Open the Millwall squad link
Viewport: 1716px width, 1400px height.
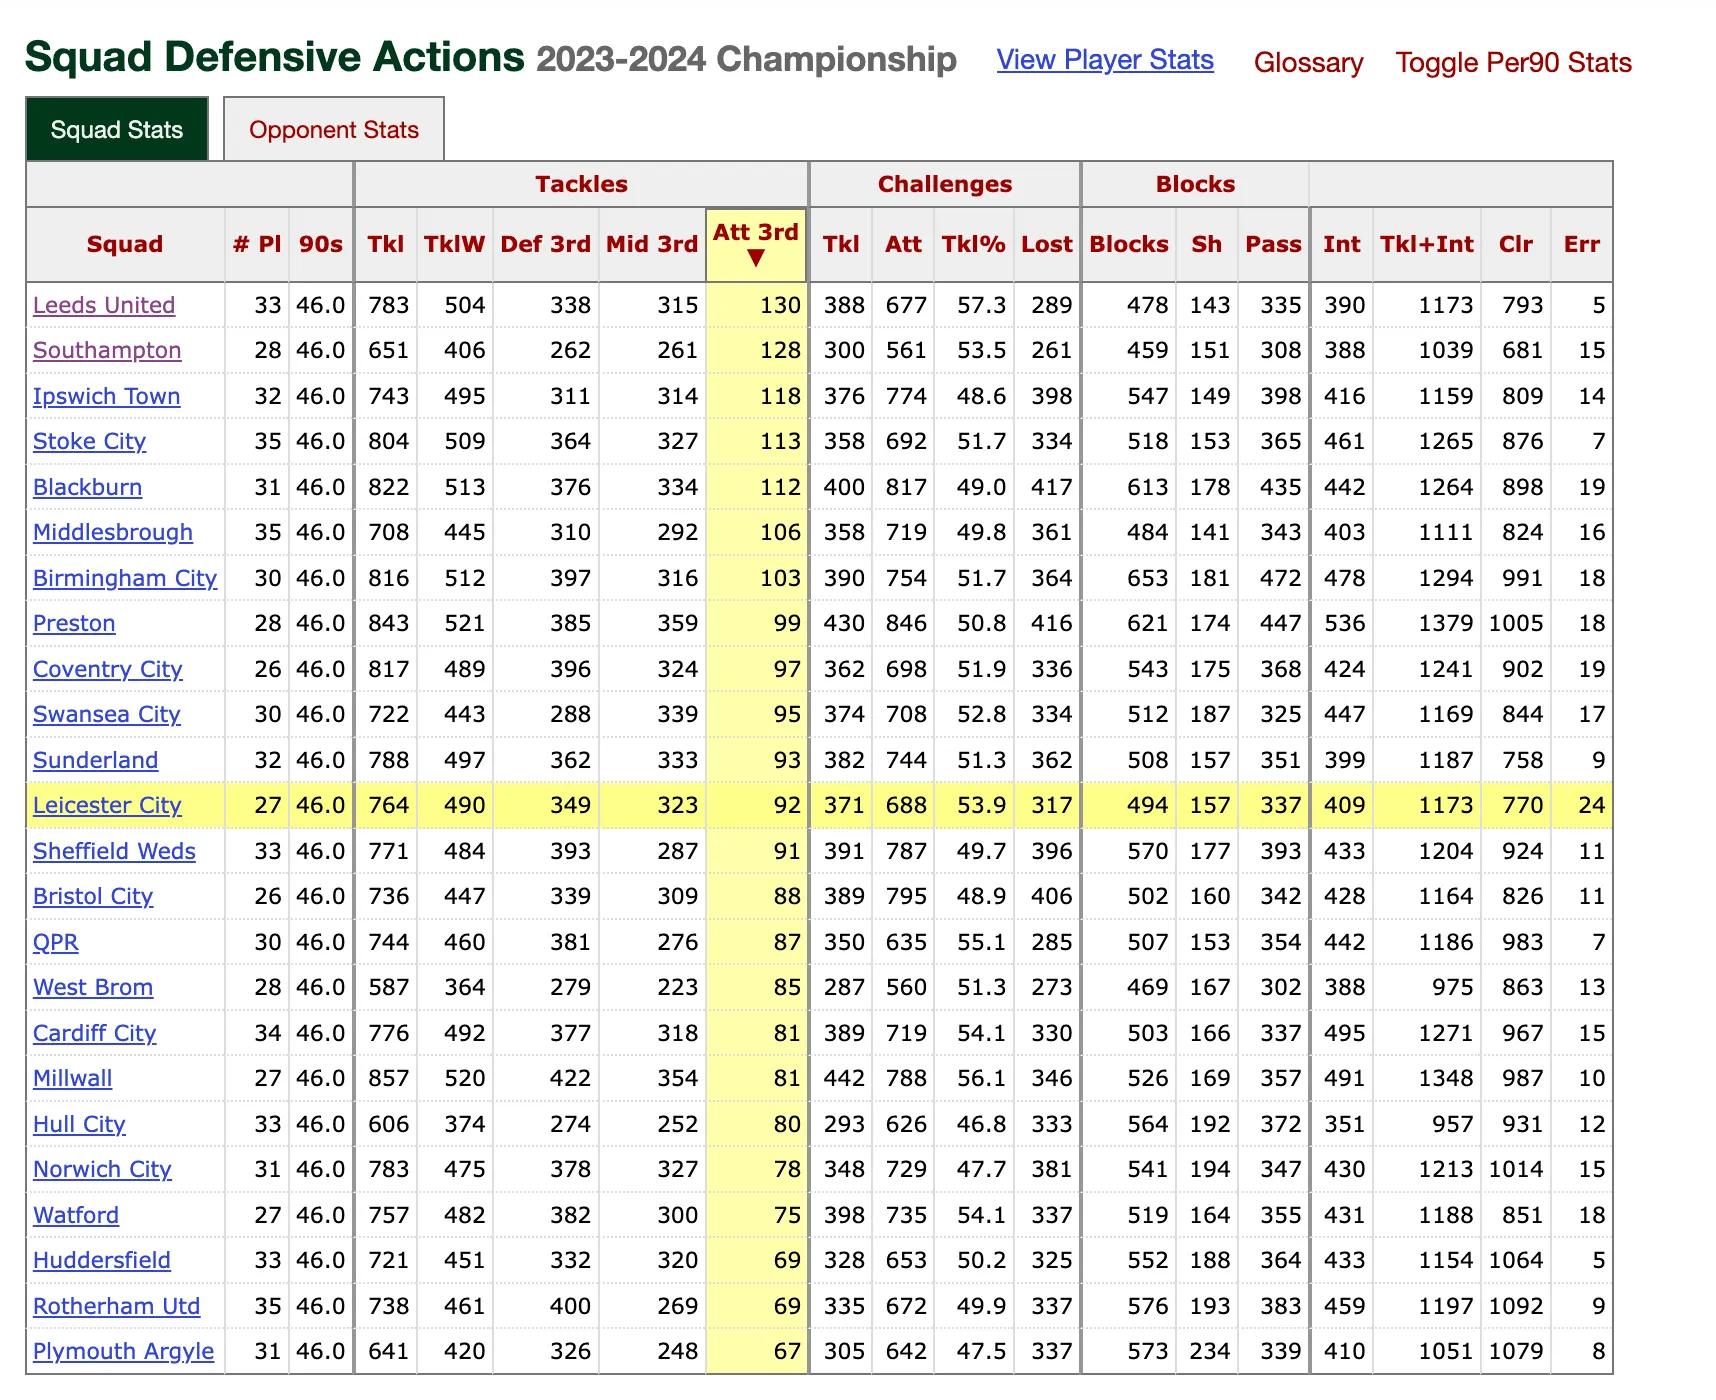click(73, 1078)
